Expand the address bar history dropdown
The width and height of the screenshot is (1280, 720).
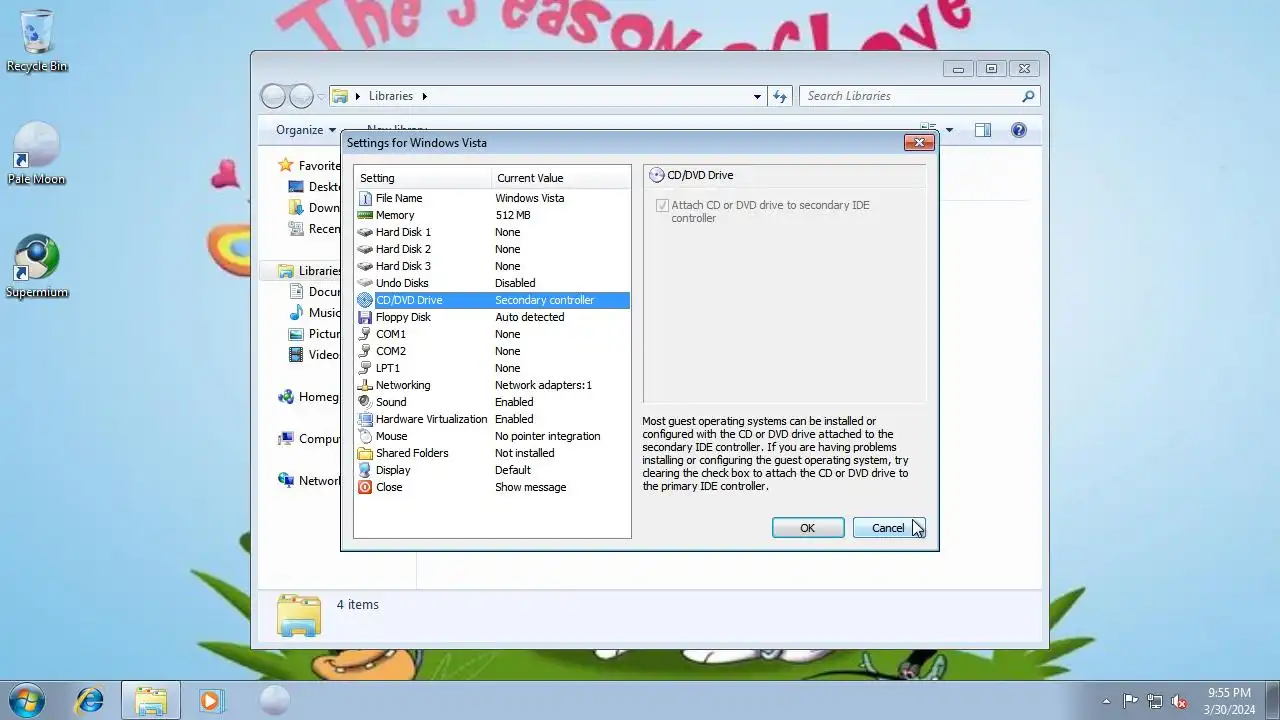757,96
